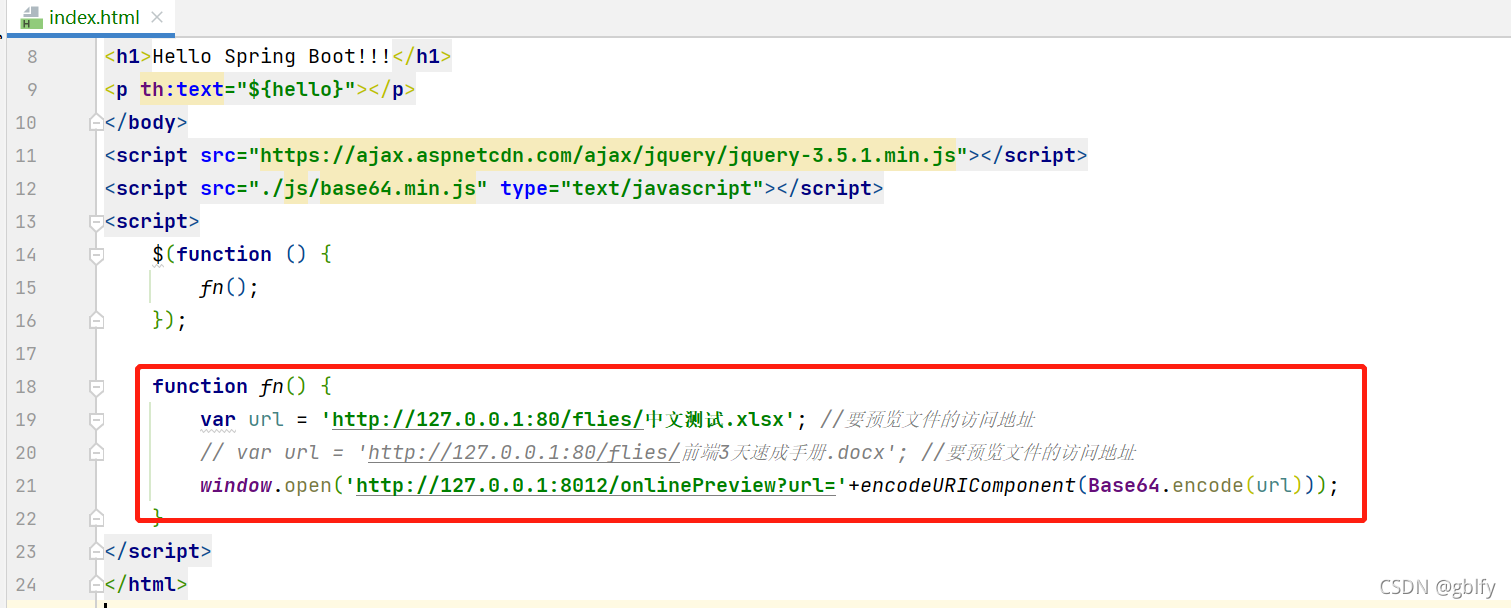Click the comment 要预览文件的访问地址 on line 19
The width and height of the screenshot is (1511, 608).
click(x=928, y=419)
